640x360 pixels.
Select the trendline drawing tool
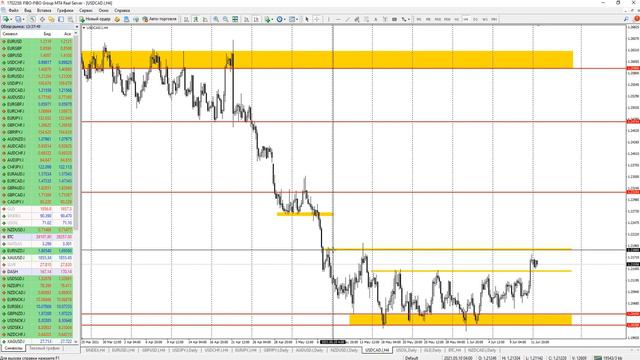348,19
